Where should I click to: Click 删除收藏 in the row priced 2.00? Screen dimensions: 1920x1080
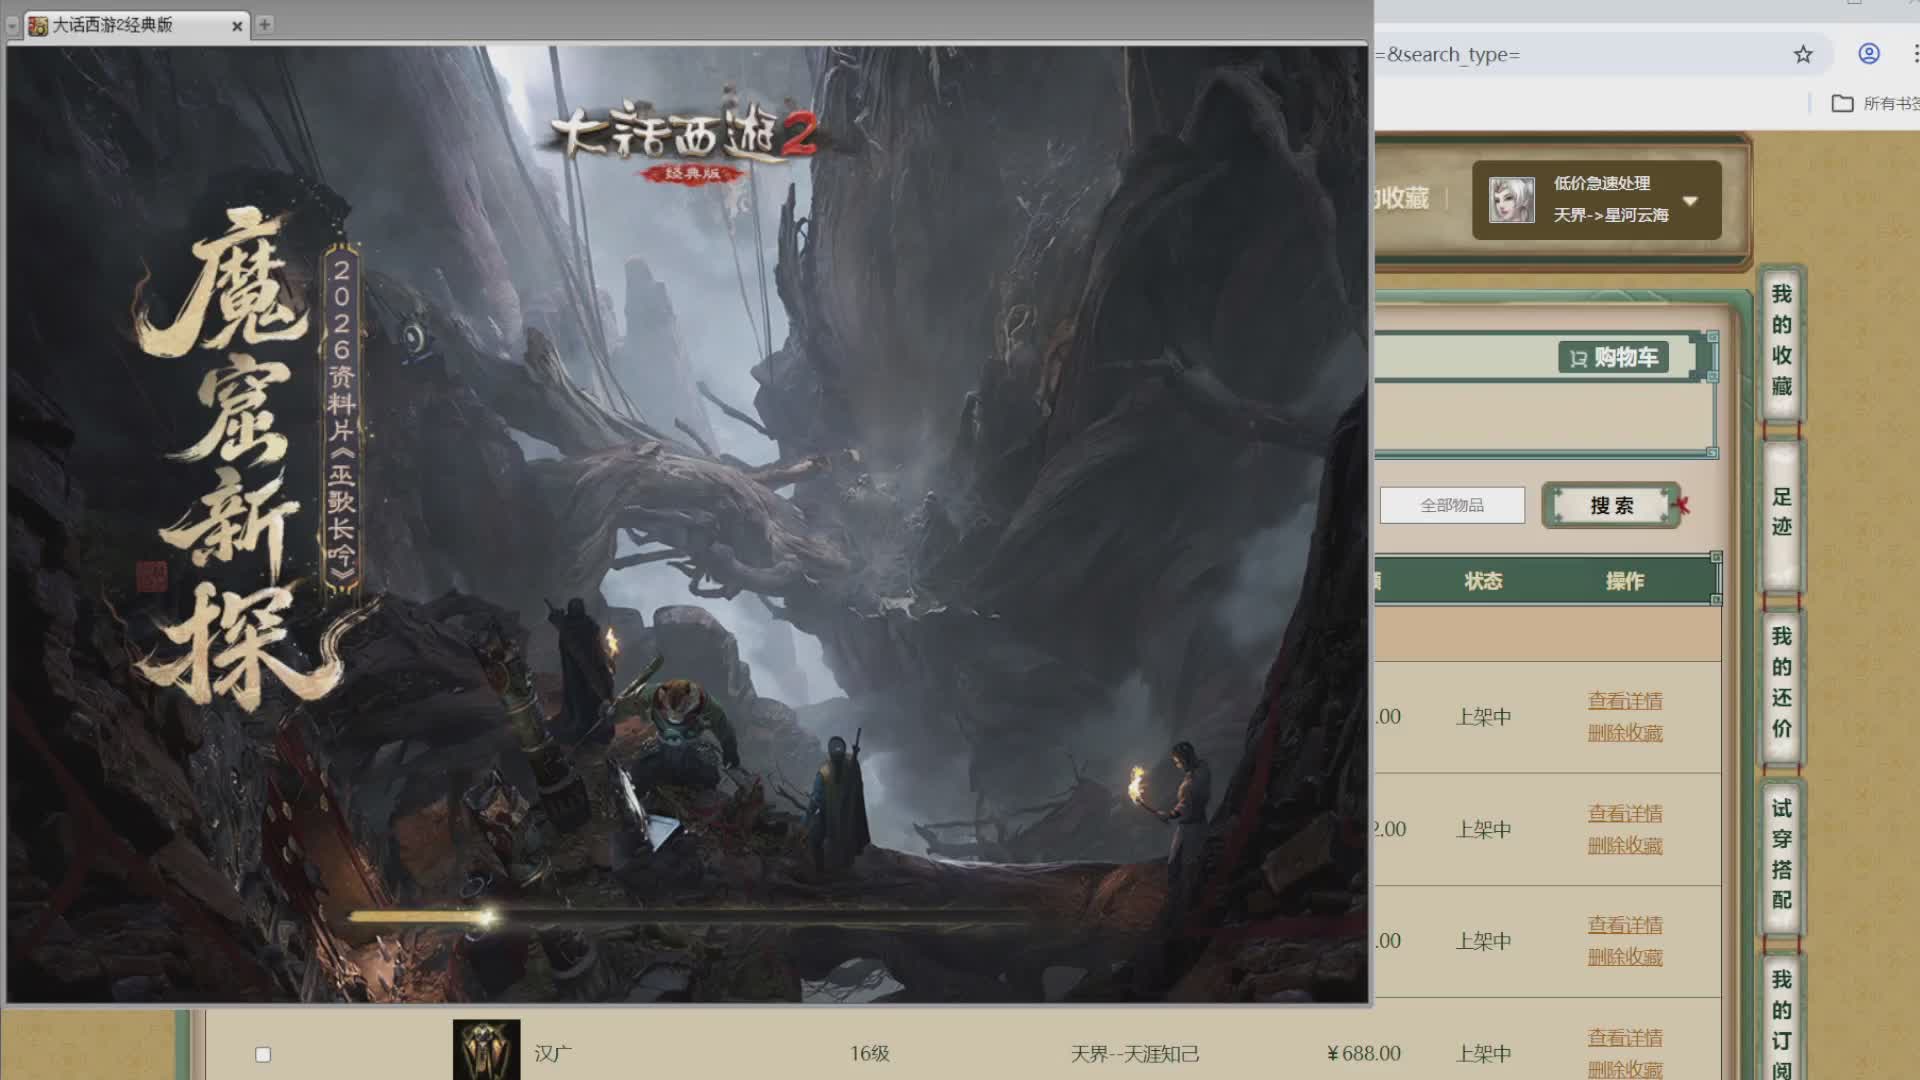pos(1625,846)
